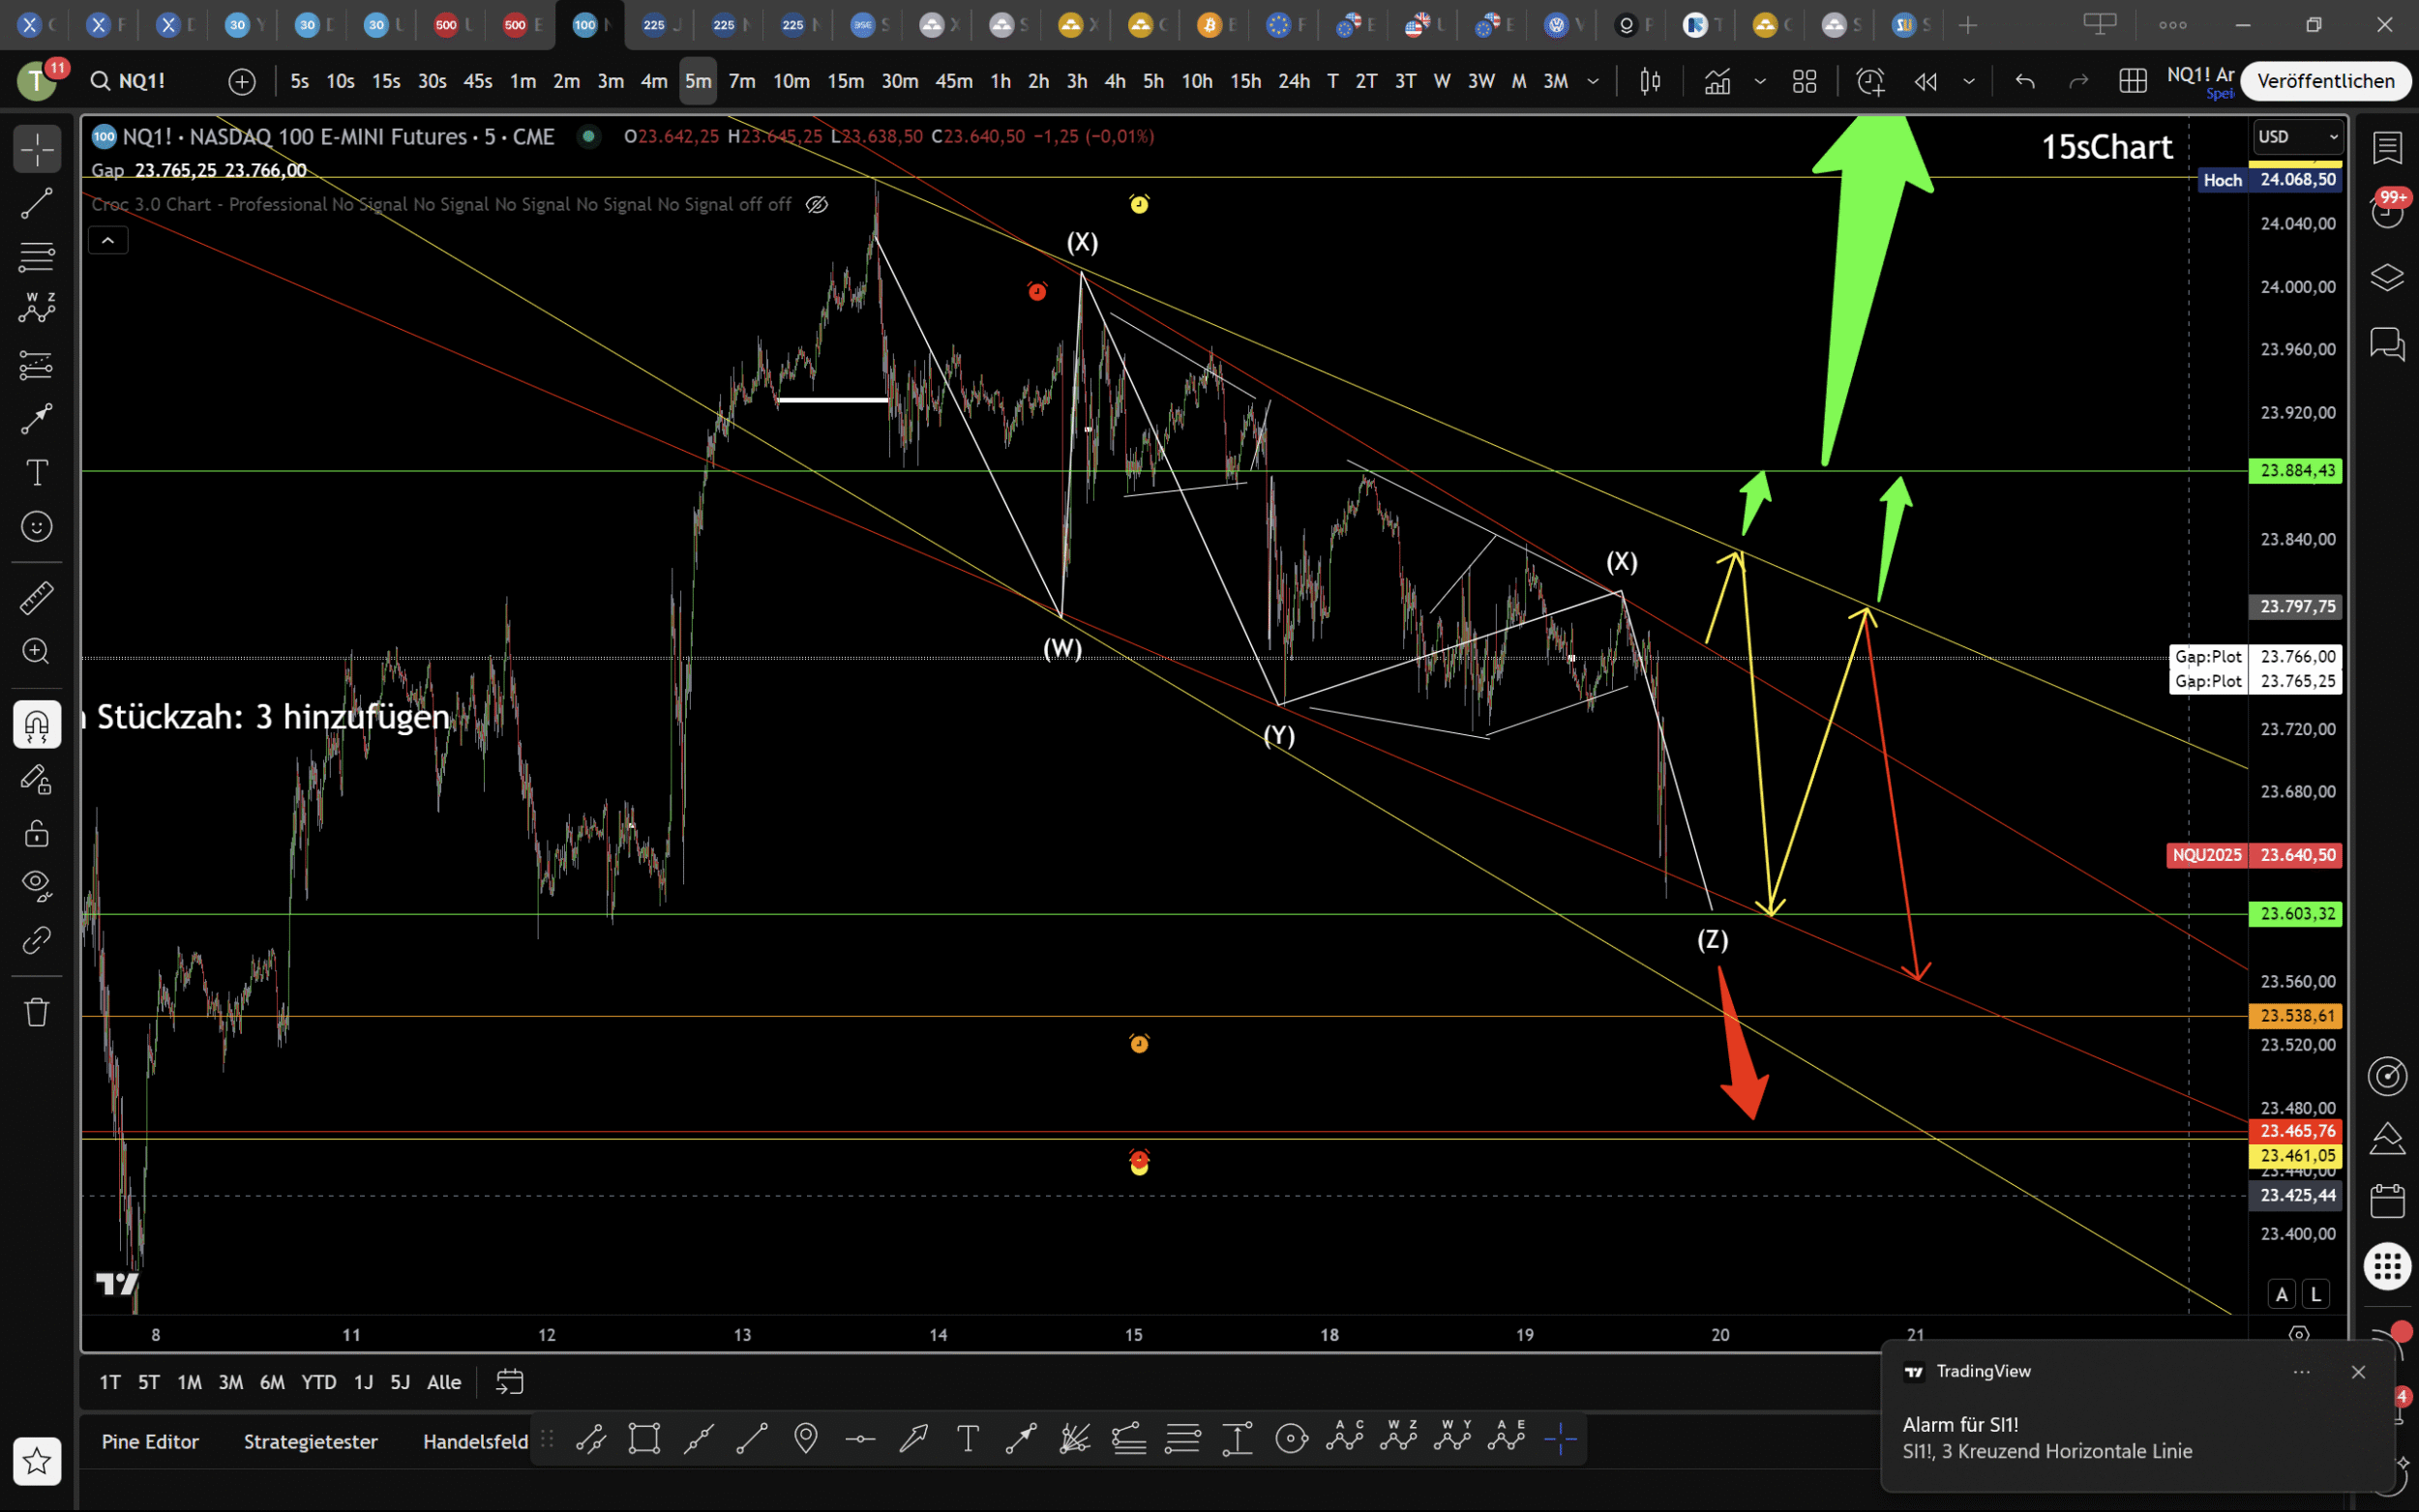Collapse the indicator legend chevron
The width and height of the screenshot is (2419, 1512).
pos(108,240)
